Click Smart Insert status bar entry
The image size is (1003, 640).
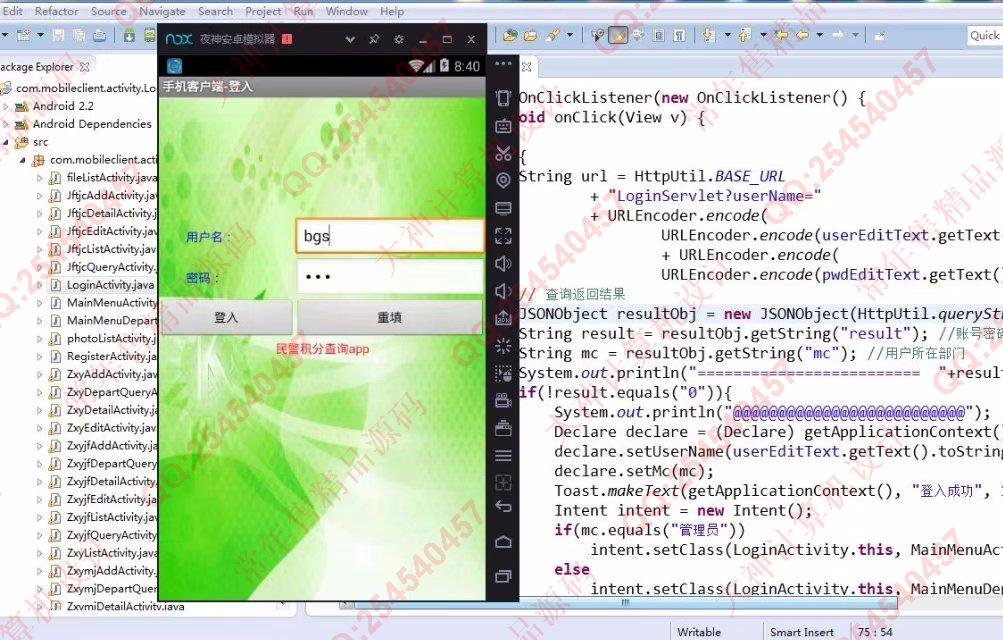(x=802, y=632)
